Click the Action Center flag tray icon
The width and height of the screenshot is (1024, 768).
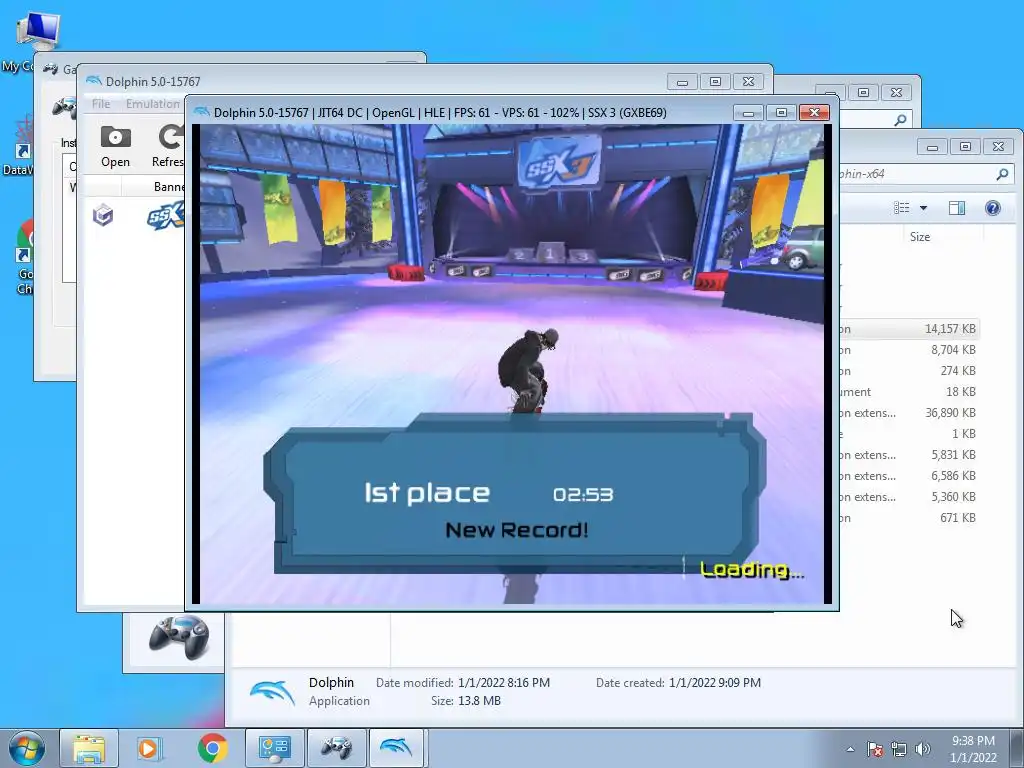pos(874,749)
